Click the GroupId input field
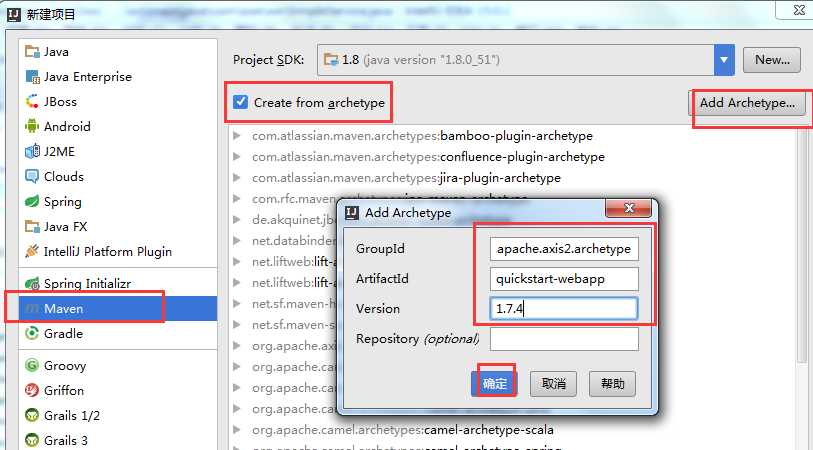Image resolution: width=813 pixels, height=450 pixels. tap(564, 249)
